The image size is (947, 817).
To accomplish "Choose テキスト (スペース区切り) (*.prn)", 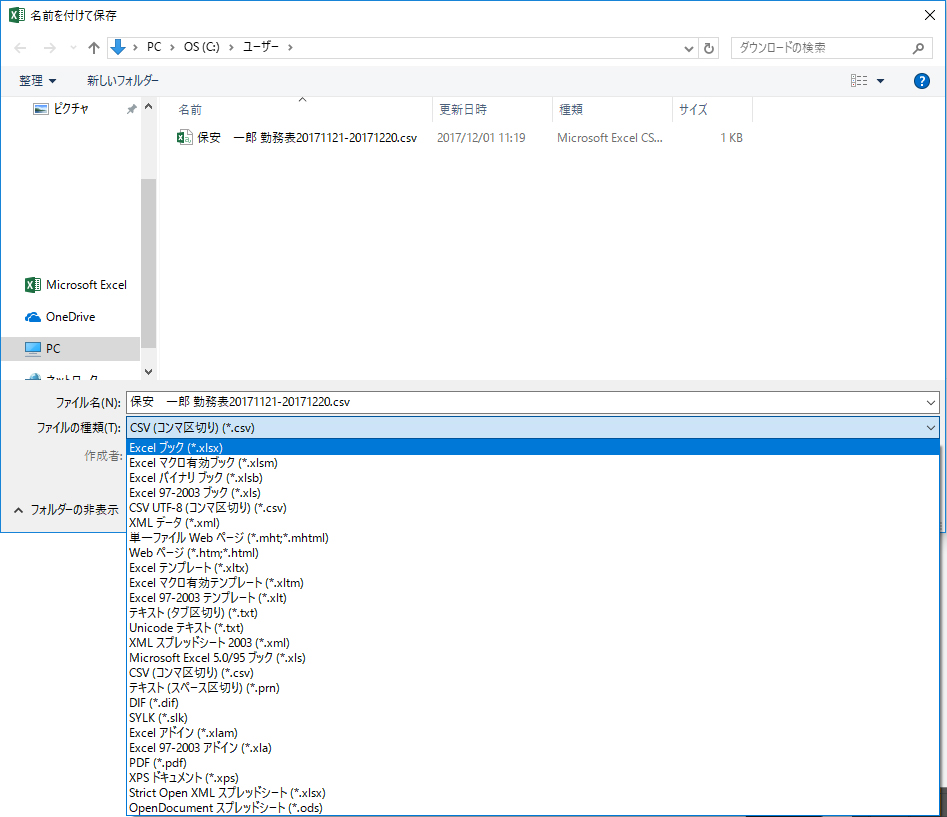I will point(533,688).
